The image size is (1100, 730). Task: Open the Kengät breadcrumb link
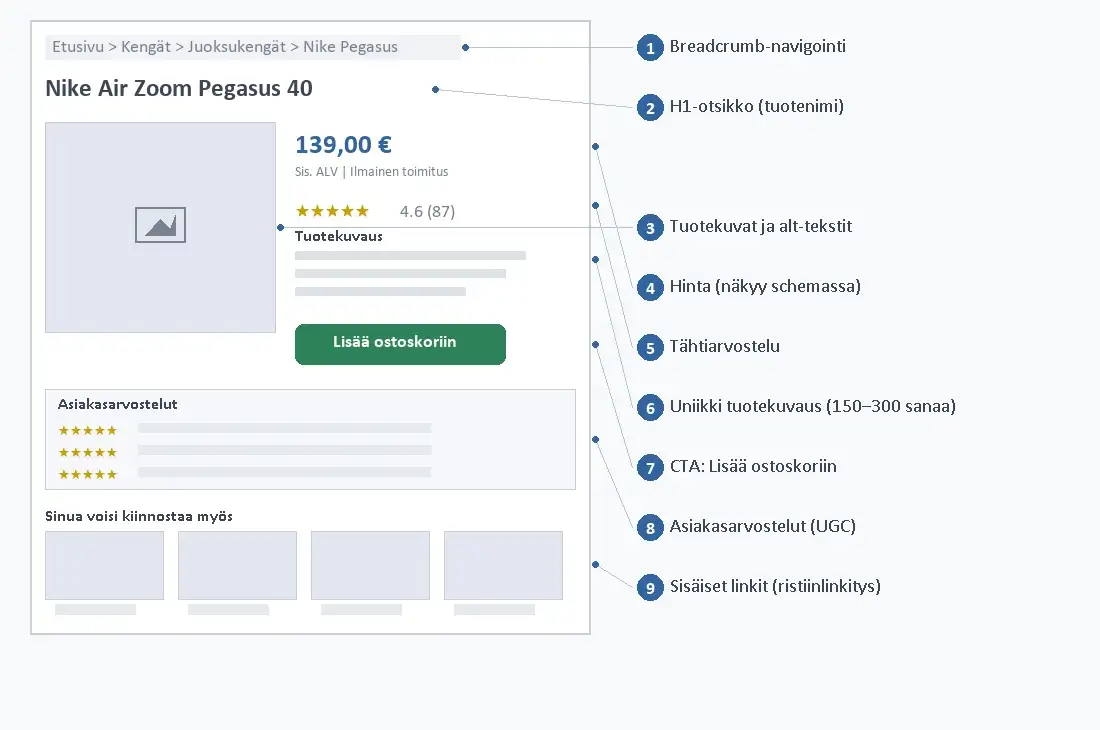click(x=146, y=47)
